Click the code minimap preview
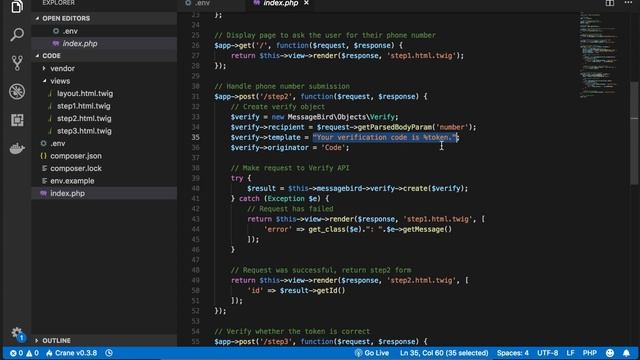This screenshot has height=360, width=640. point(599,55)
